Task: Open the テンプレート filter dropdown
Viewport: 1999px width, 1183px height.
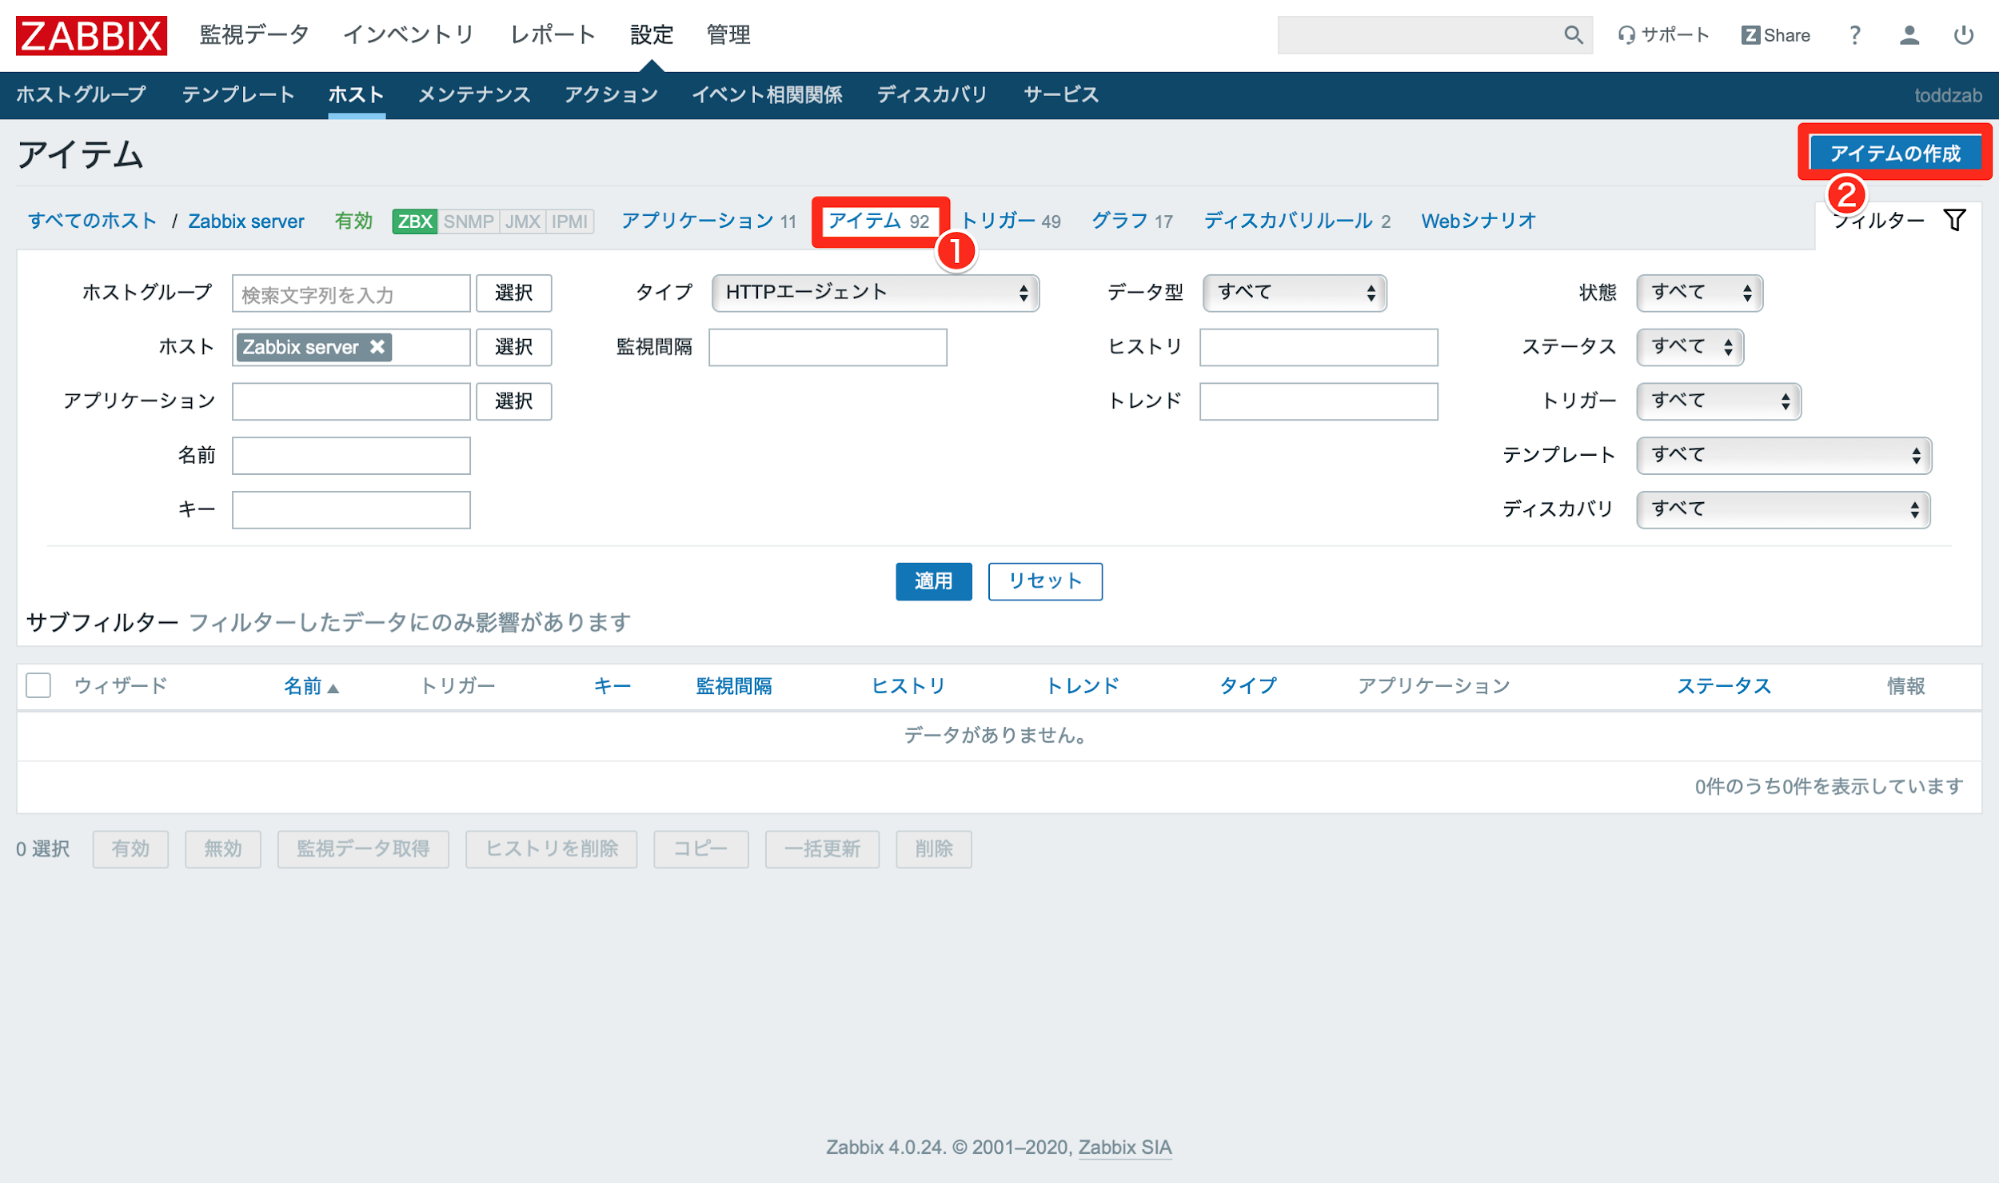Action: tap(1783, 455)
